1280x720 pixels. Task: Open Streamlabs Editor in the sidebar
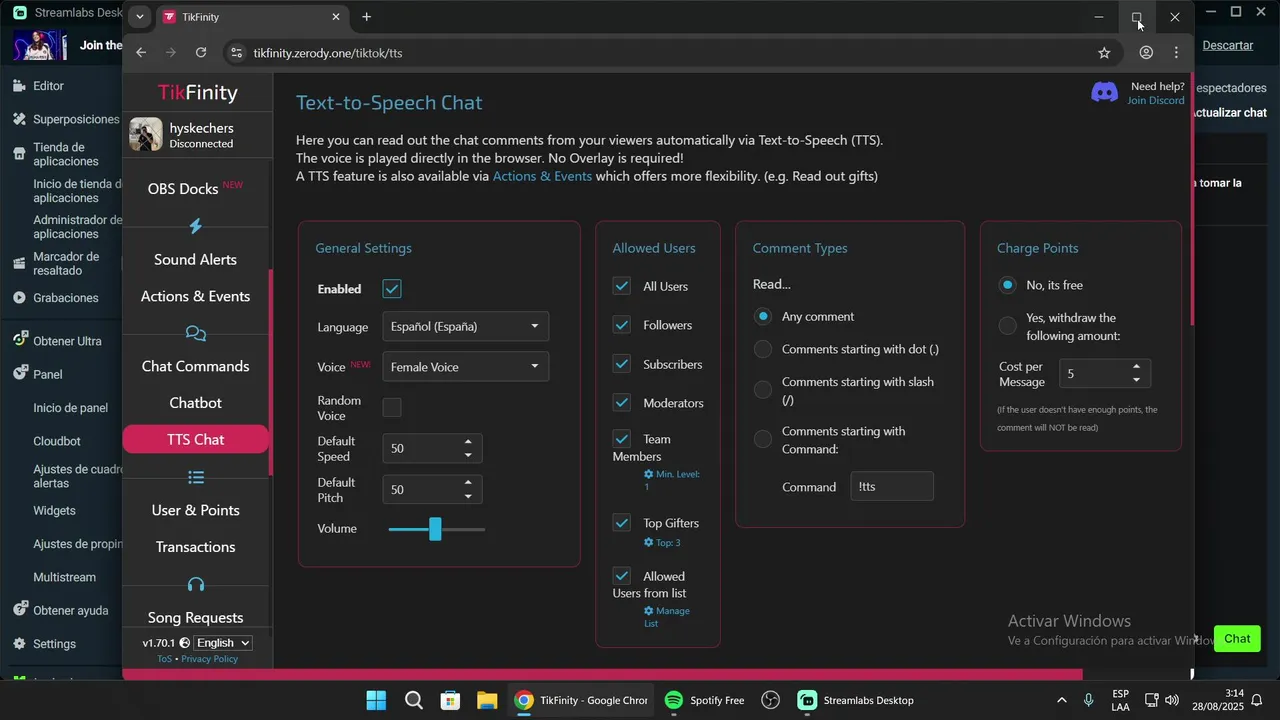pyautogui.click(x=48, y=86)
